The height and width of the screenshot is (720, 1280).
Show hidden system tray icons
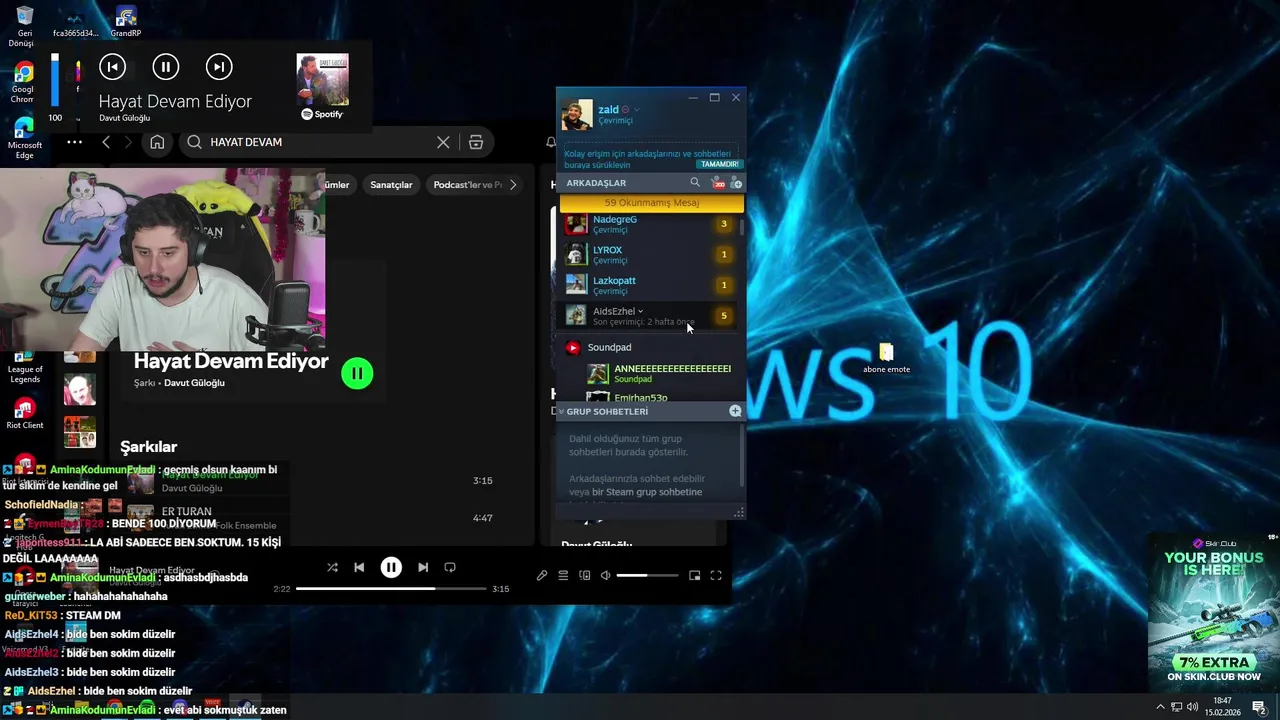click(x=1160, y=707)
